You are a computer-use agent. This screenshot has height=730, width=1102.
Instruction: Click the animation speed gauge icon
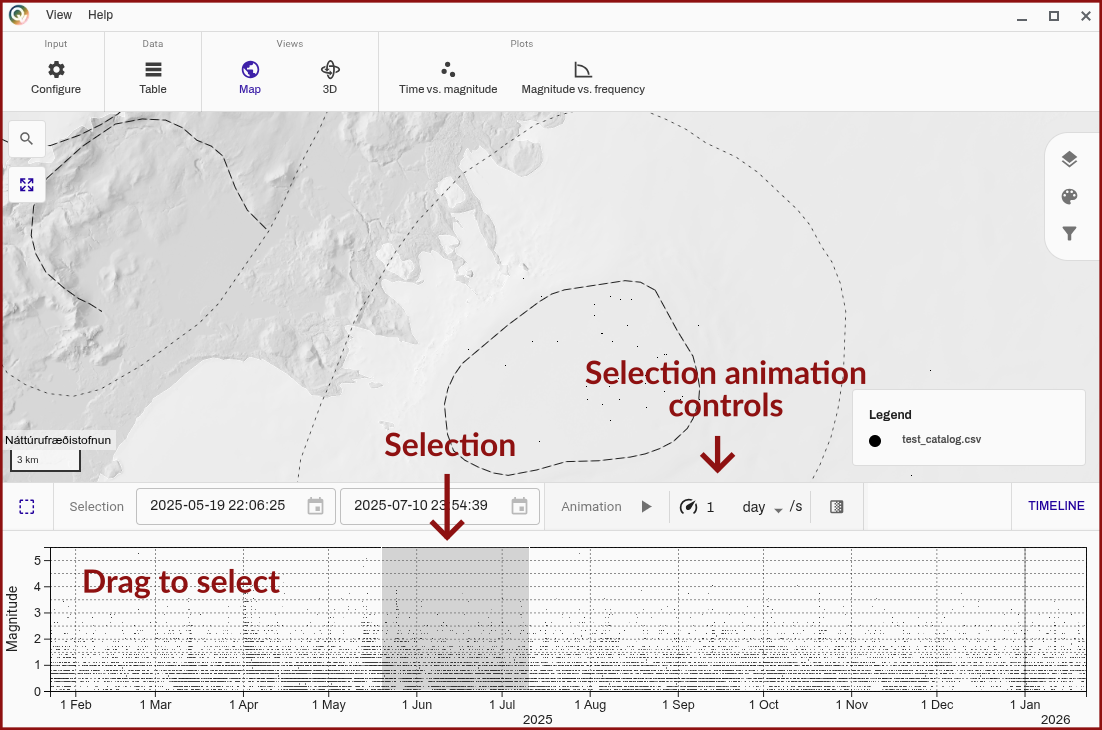tap(689, 507)
